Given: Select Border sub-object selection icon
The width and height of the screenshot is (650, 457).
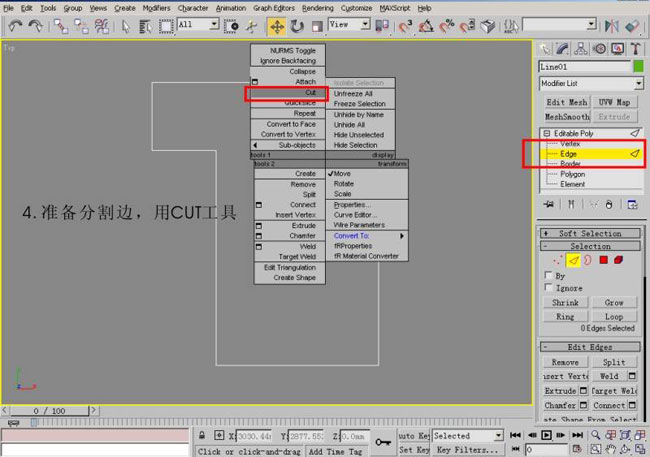Looking at the screenshot, I should (x=588, y=260).
